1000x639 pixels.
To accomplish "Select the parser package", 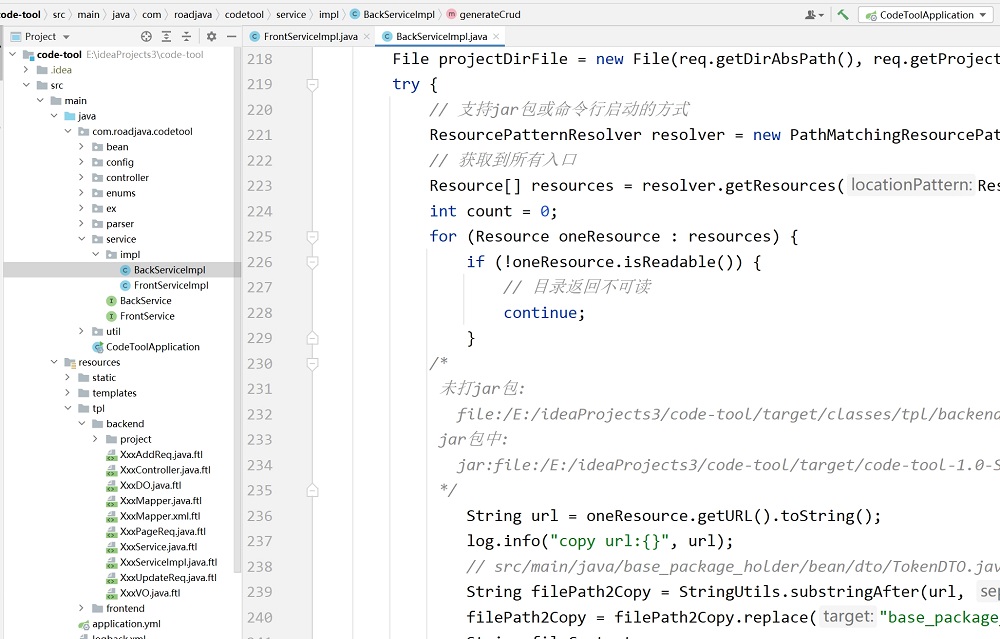I will click(120, 223).
